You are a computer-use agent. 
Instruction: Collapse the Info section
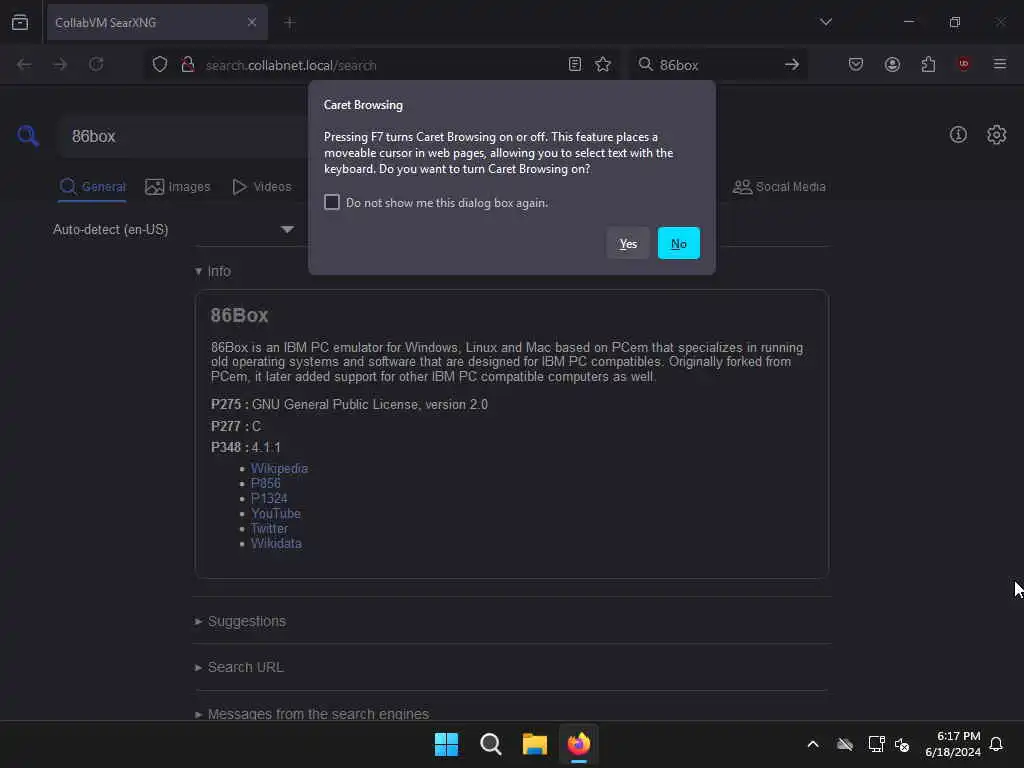(213, 271)
